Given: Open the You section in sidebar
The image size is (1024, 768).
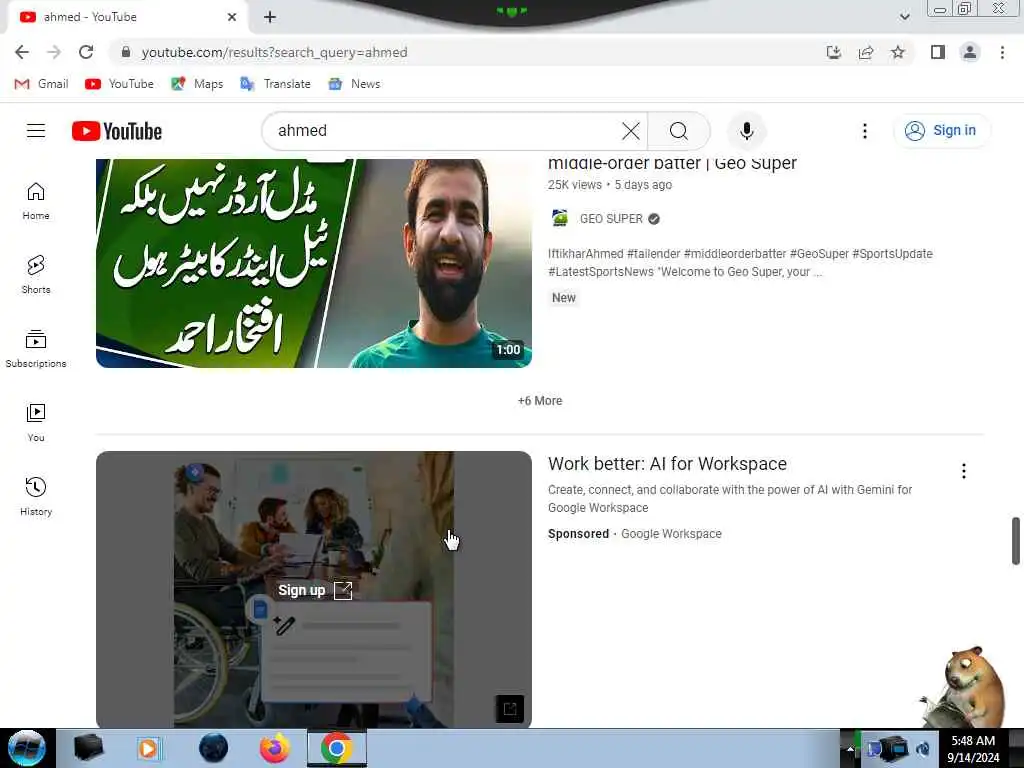Looking at the screenshot, I should pyautogui.click(x=36, y=423).
